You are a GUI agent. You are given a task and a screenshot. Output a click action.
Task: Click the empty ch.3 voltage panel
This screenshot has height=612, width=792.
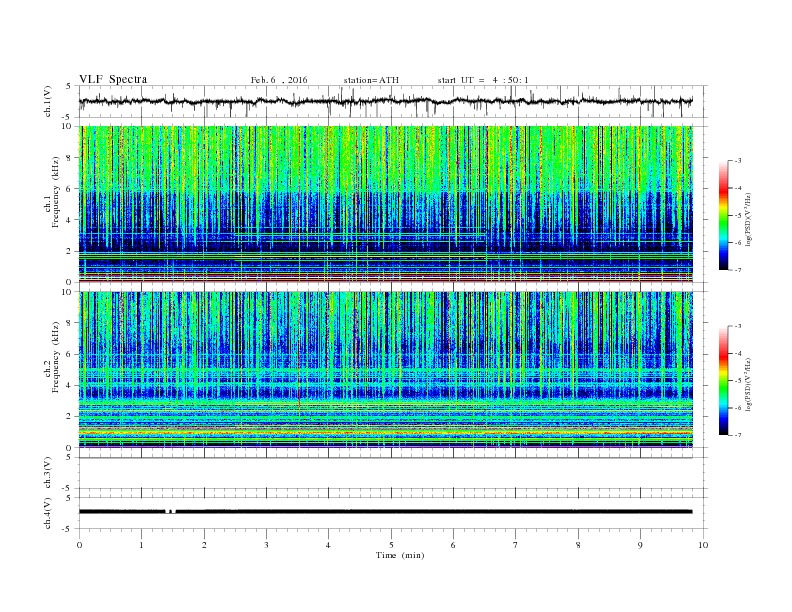point(393,473)
